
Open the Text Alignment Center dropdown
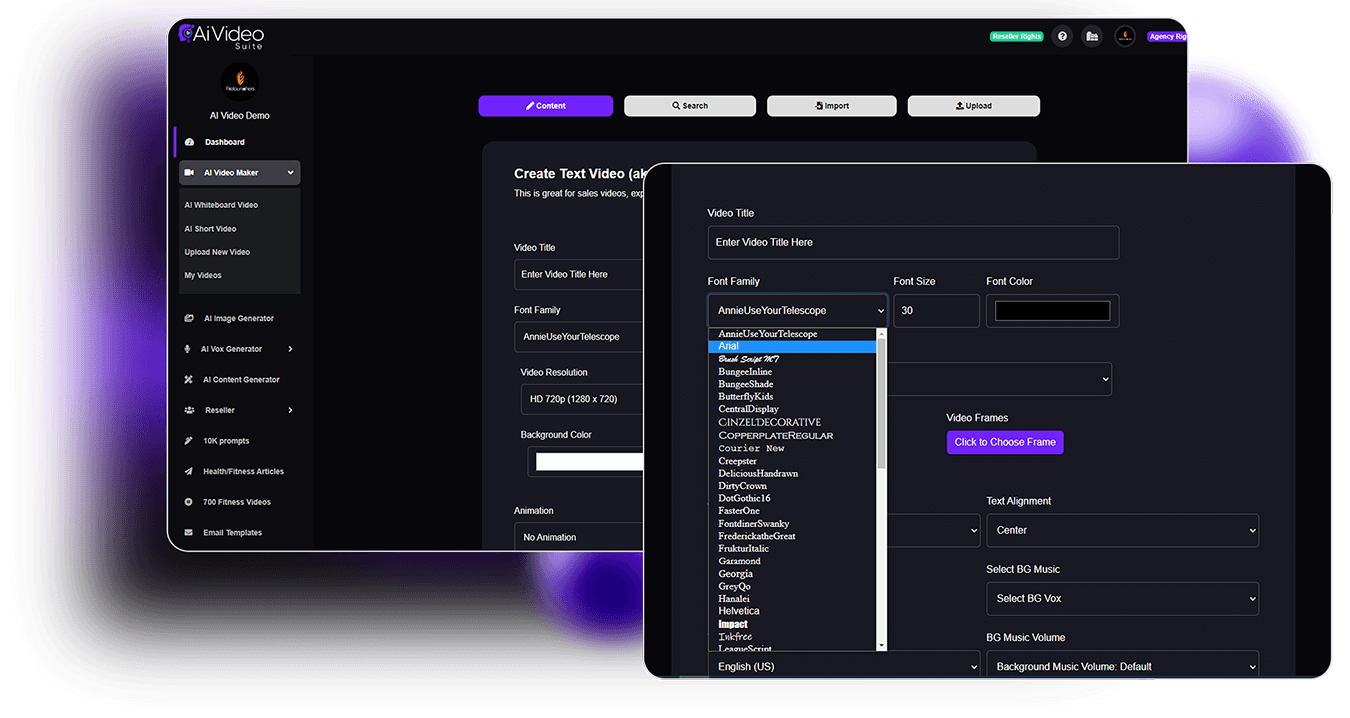[x=1122, y=530]
